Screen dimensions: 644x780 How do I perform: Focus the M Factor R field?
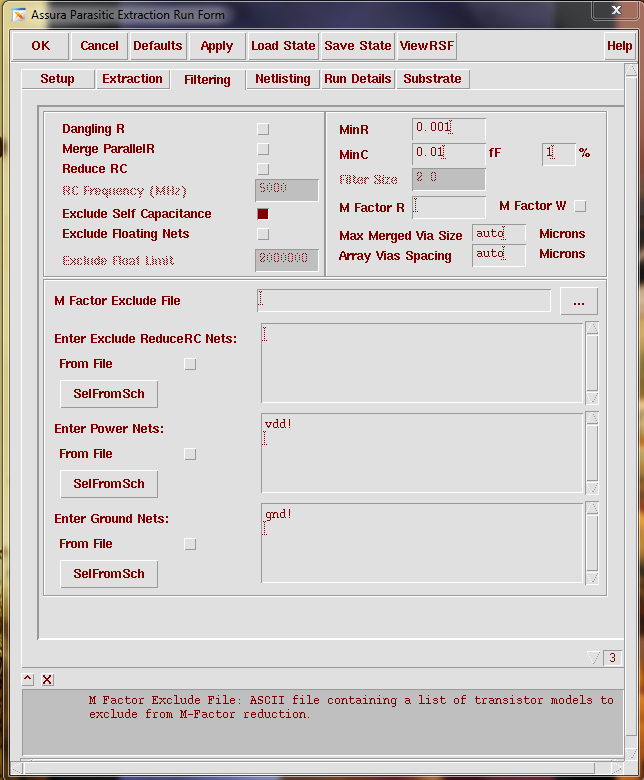click(x=449, y=207)
